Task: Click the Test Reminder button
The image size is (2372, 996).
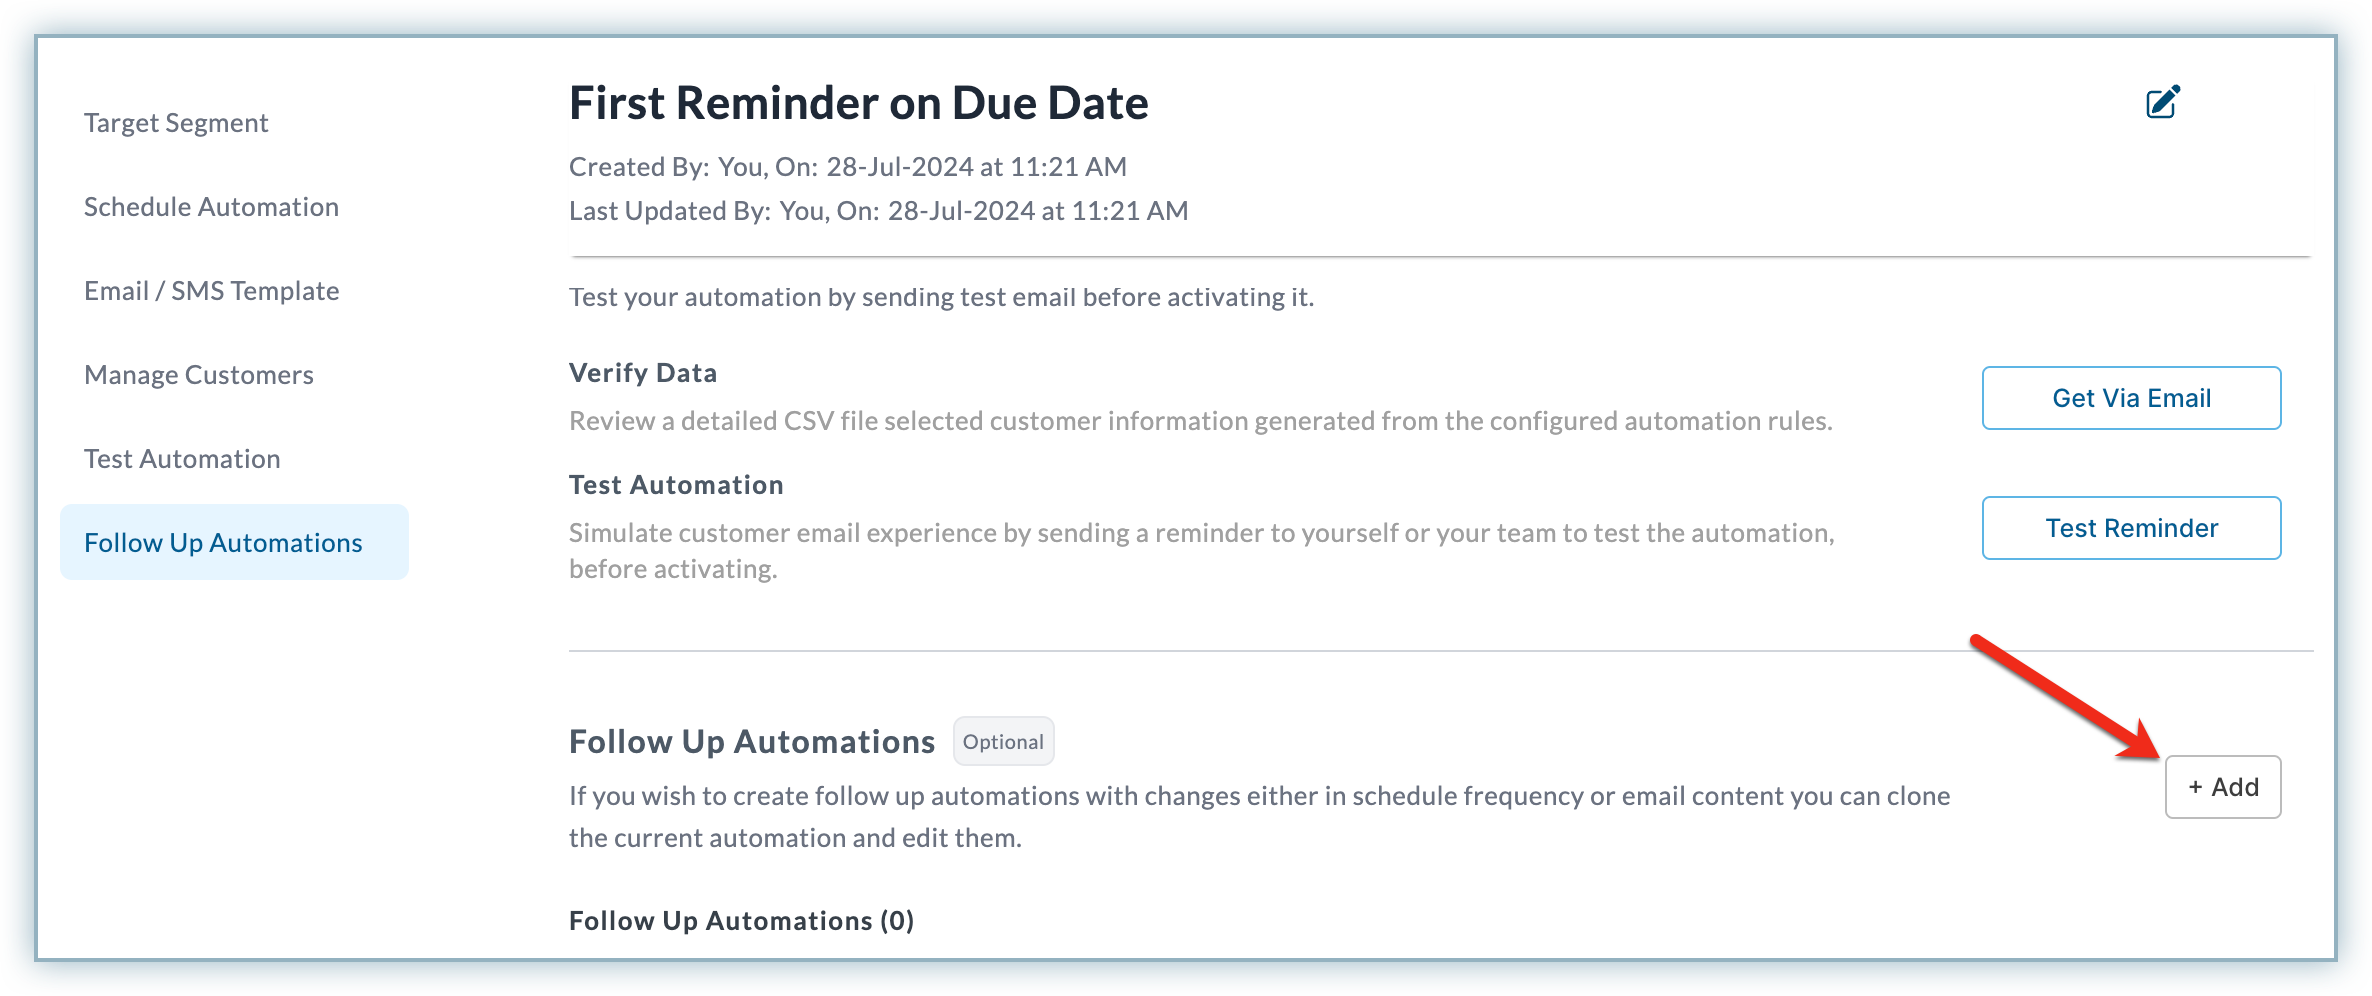Action: (2131, 528)
